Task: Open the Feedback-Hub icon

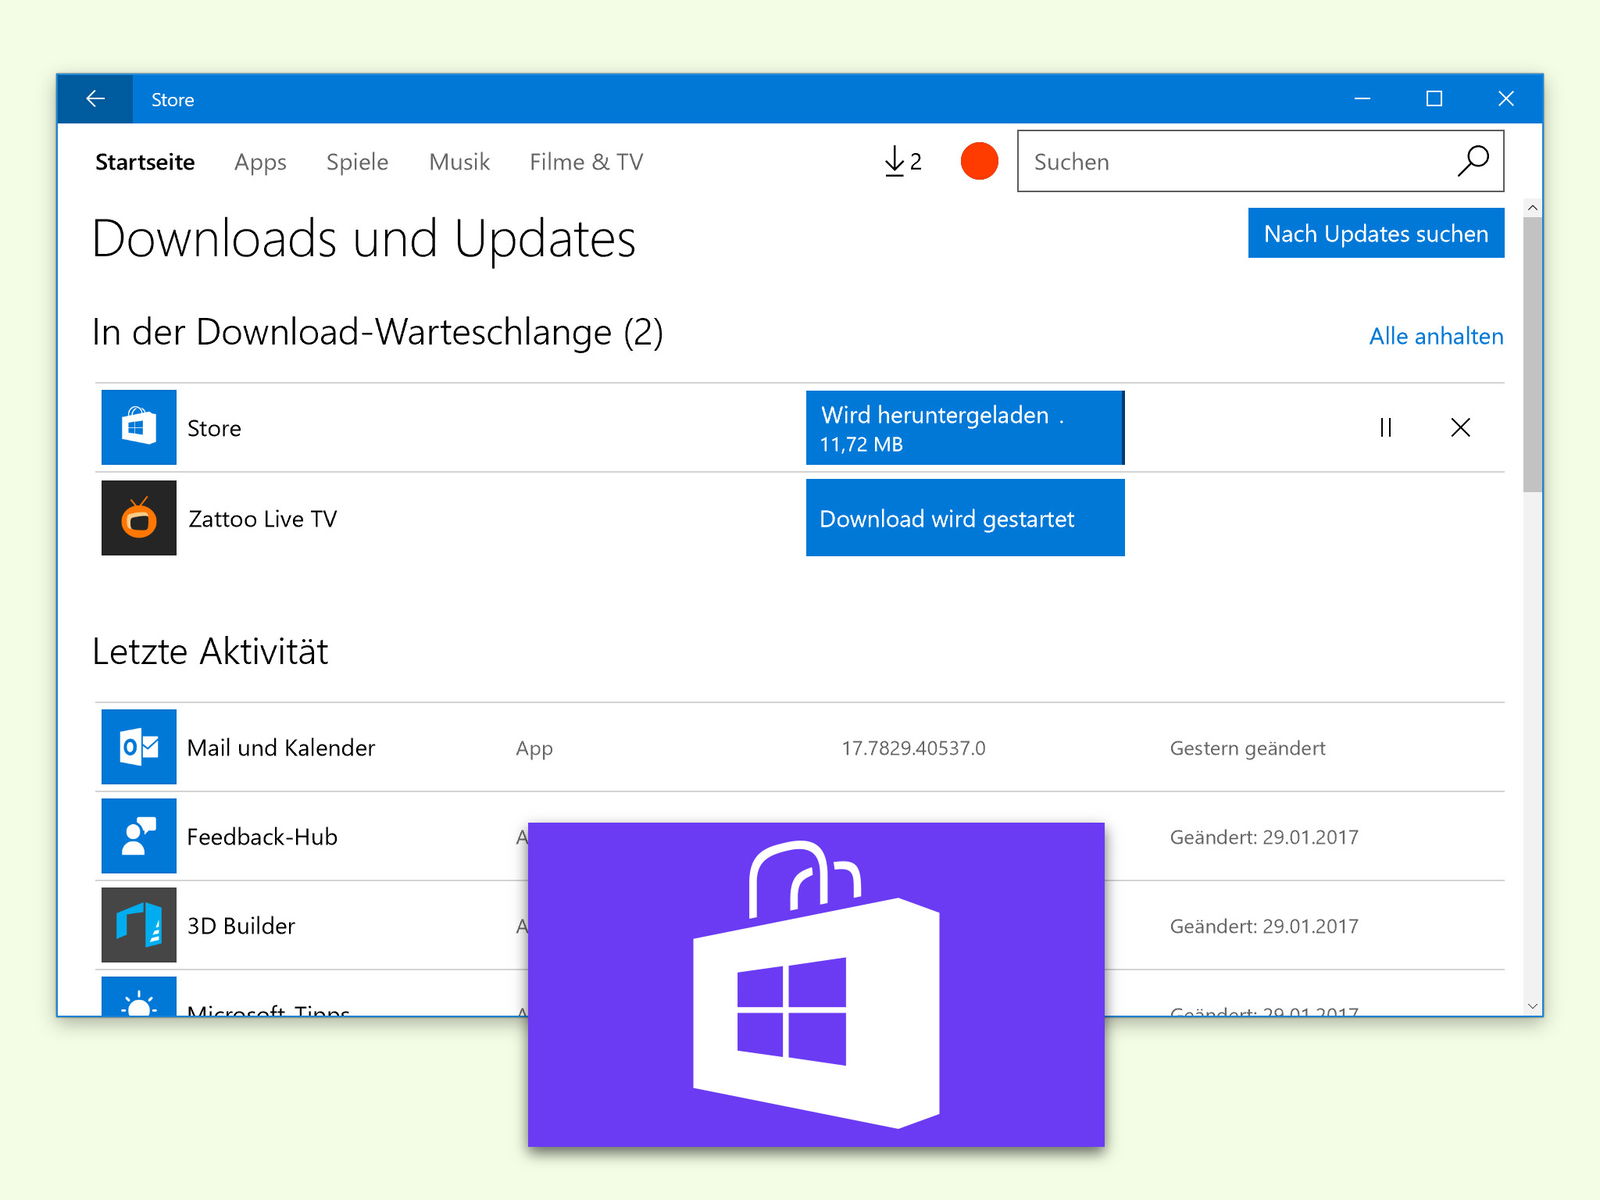Action: point(139,836)
